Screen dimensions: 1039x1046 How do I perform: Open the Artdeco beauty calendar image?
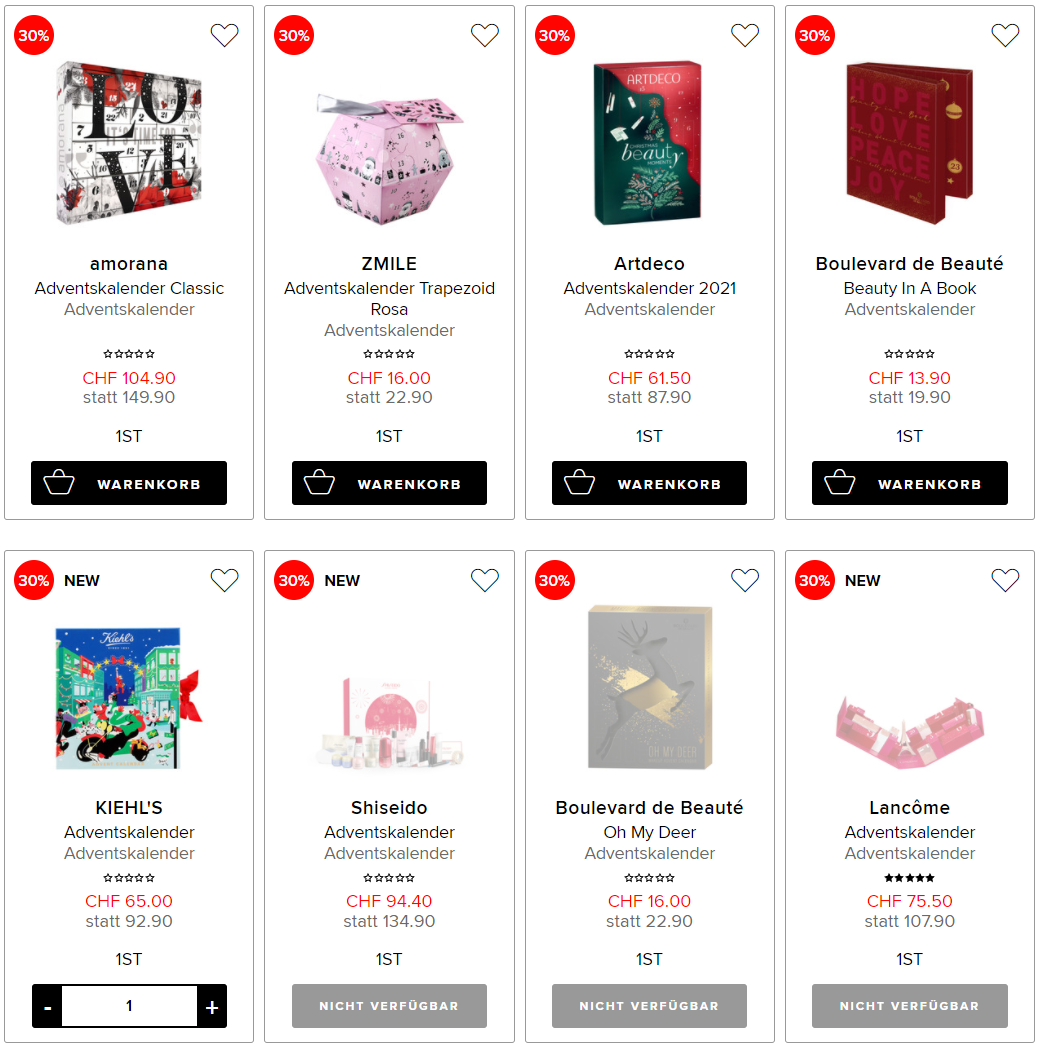tap(648, 143)
